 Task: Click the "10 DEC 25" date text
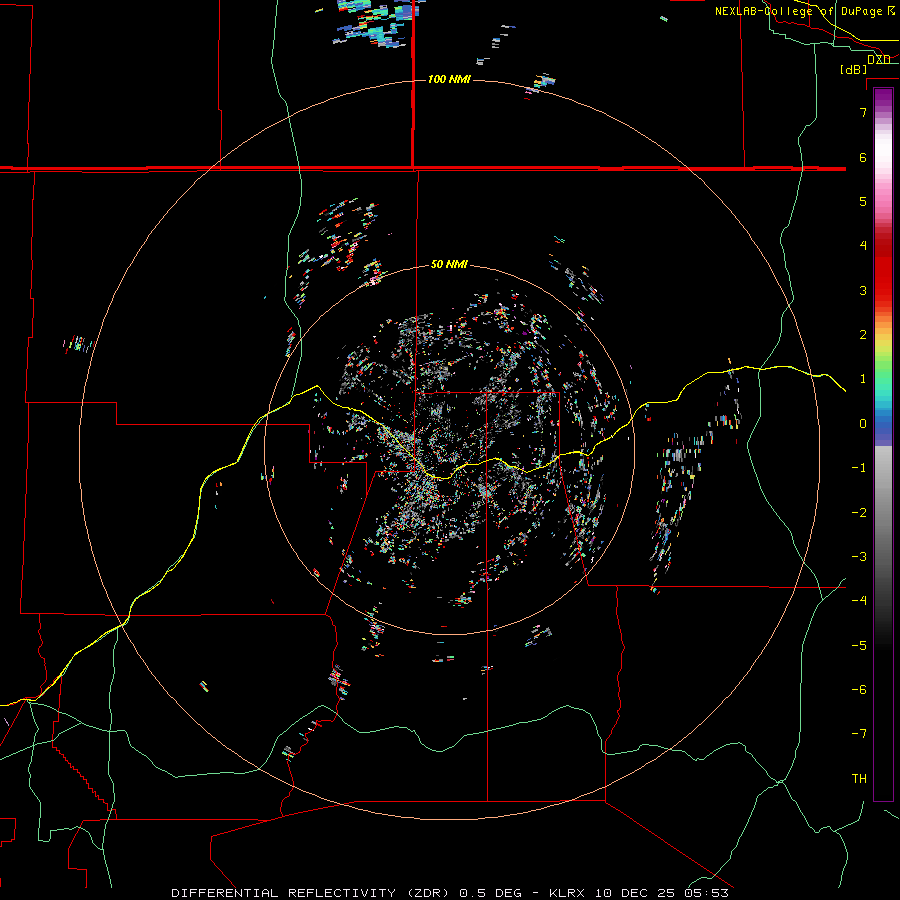(x=636, y=893)
